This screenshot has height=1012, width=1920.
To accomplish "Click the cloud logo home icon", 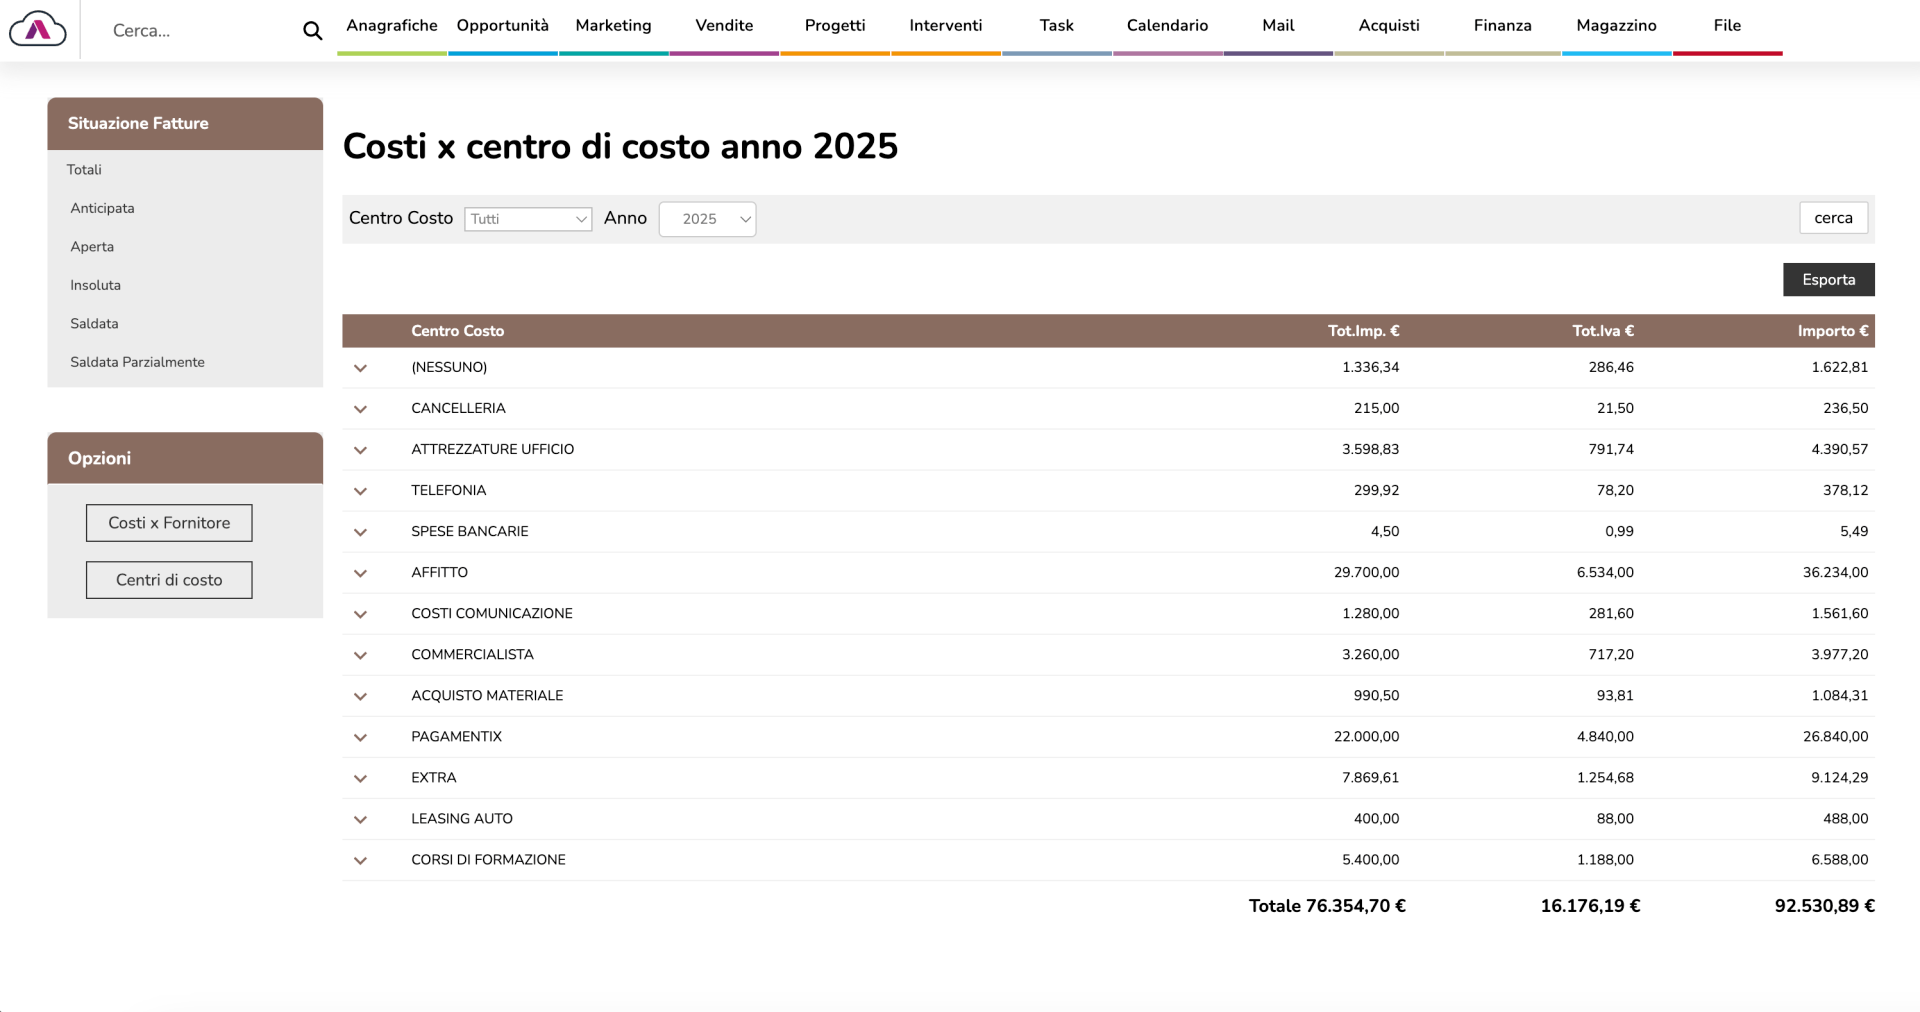I will [x=38, y=29].
